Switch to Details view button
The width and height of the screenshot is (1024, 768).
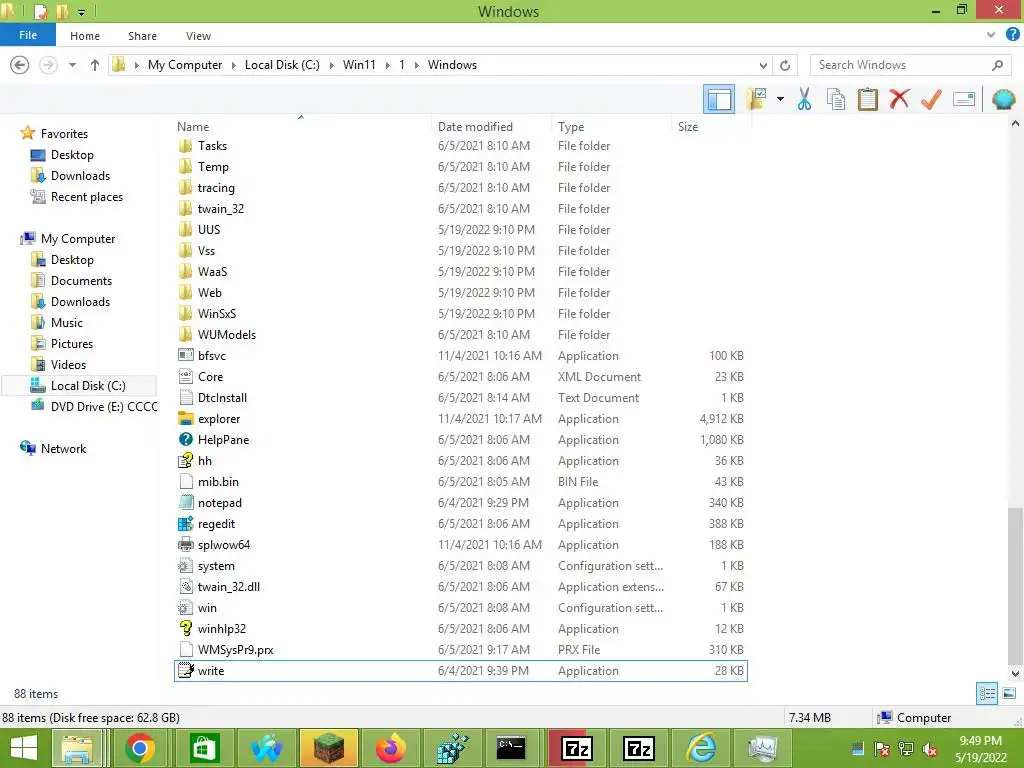(x=987, y=694)
